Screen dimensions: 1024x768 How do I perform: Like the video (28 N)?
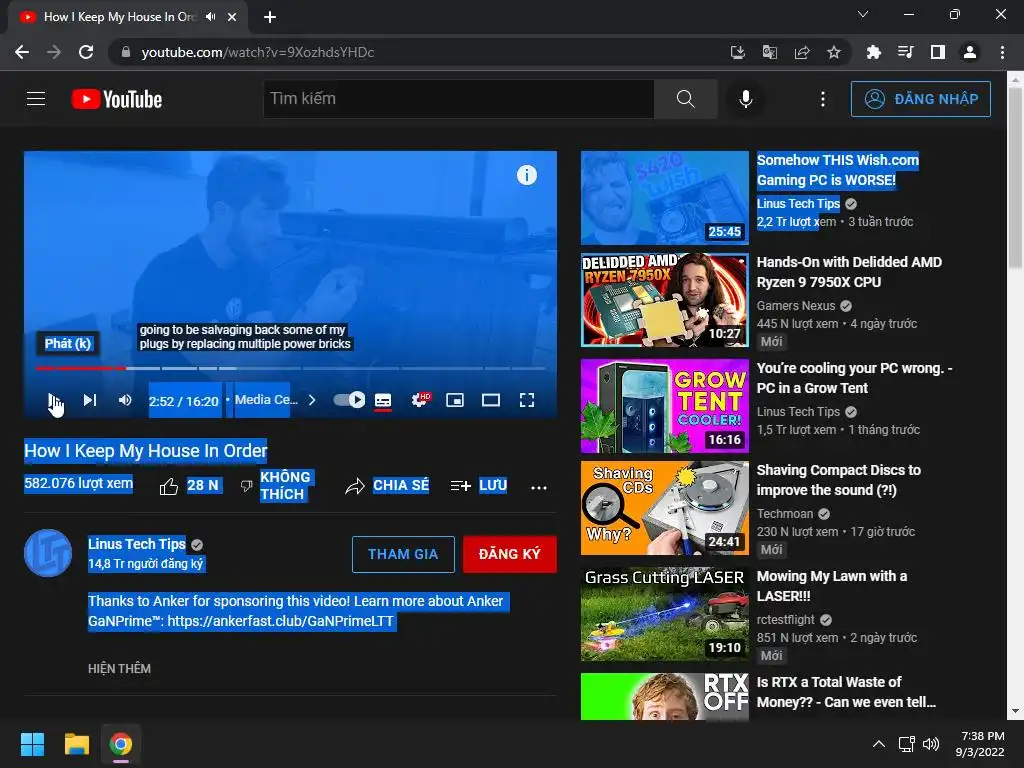pyautogui.click(x=189, y=486)
